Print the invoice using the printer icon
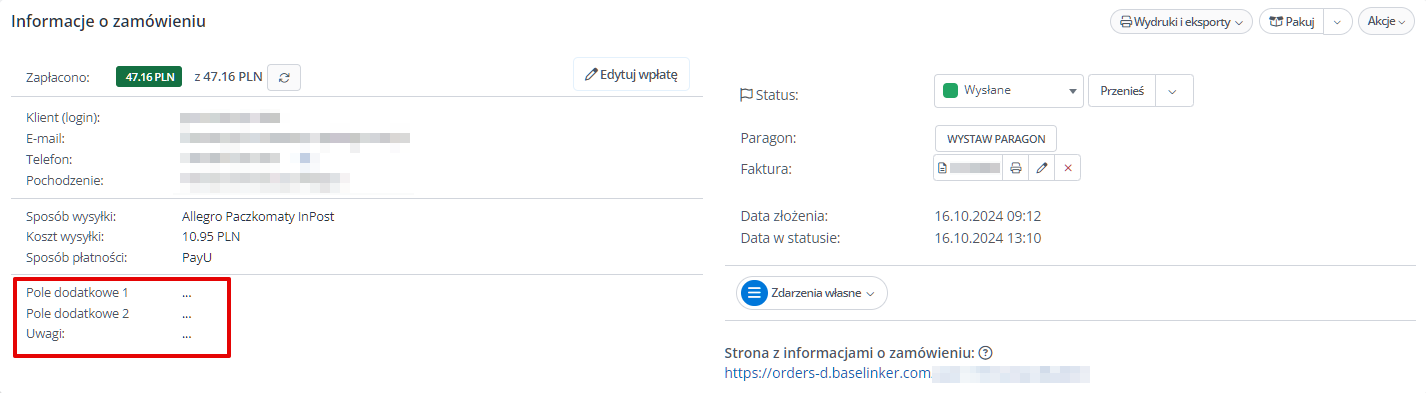 pyautogui.click(x=1015, y=168)
